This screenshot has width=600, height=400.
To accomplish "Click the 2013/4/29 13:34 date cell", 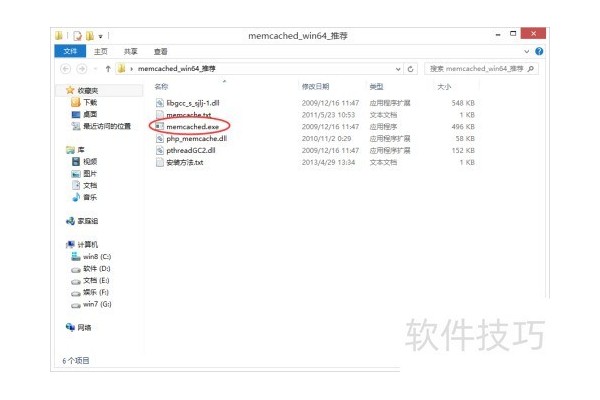I will tap(328, 162).
